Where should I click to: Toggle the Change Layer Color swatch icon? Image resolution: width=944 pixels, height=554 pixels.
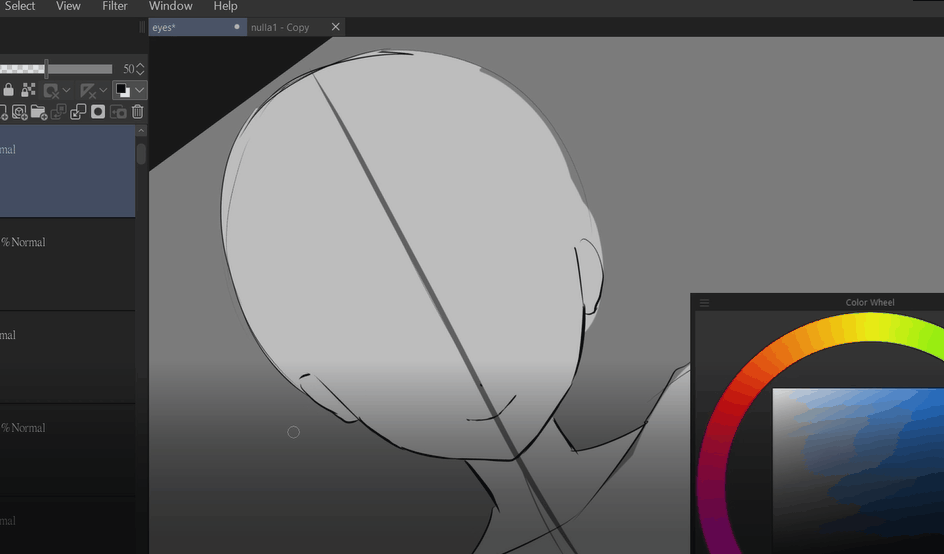(123, 90)
